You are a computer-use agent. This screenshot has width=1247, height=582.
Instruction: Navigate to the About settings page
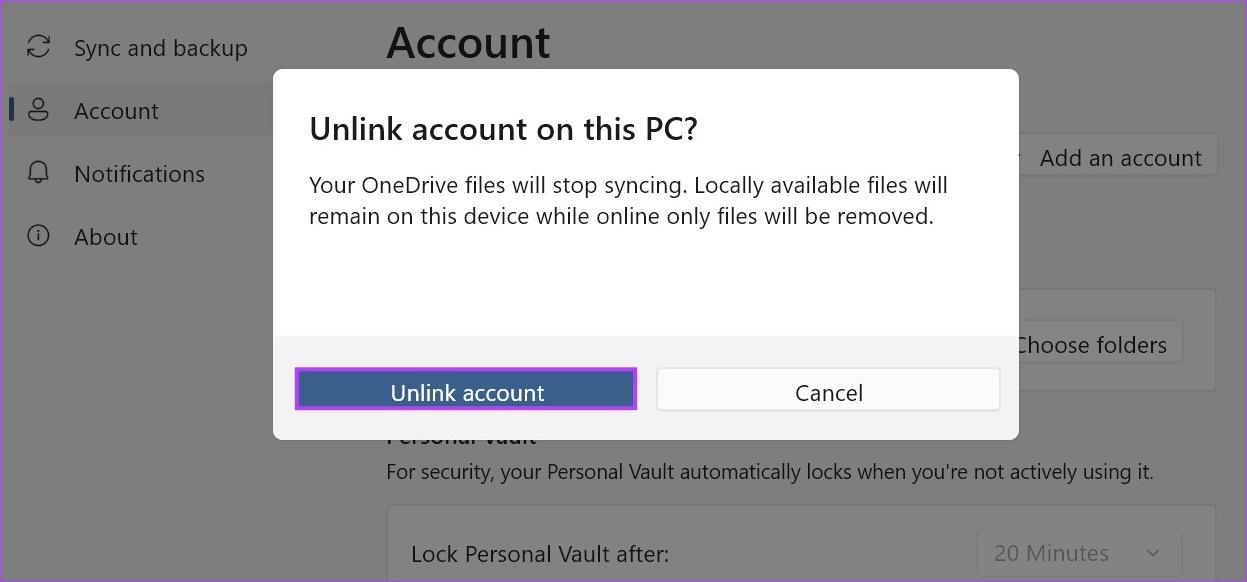[x=106, y=236]
